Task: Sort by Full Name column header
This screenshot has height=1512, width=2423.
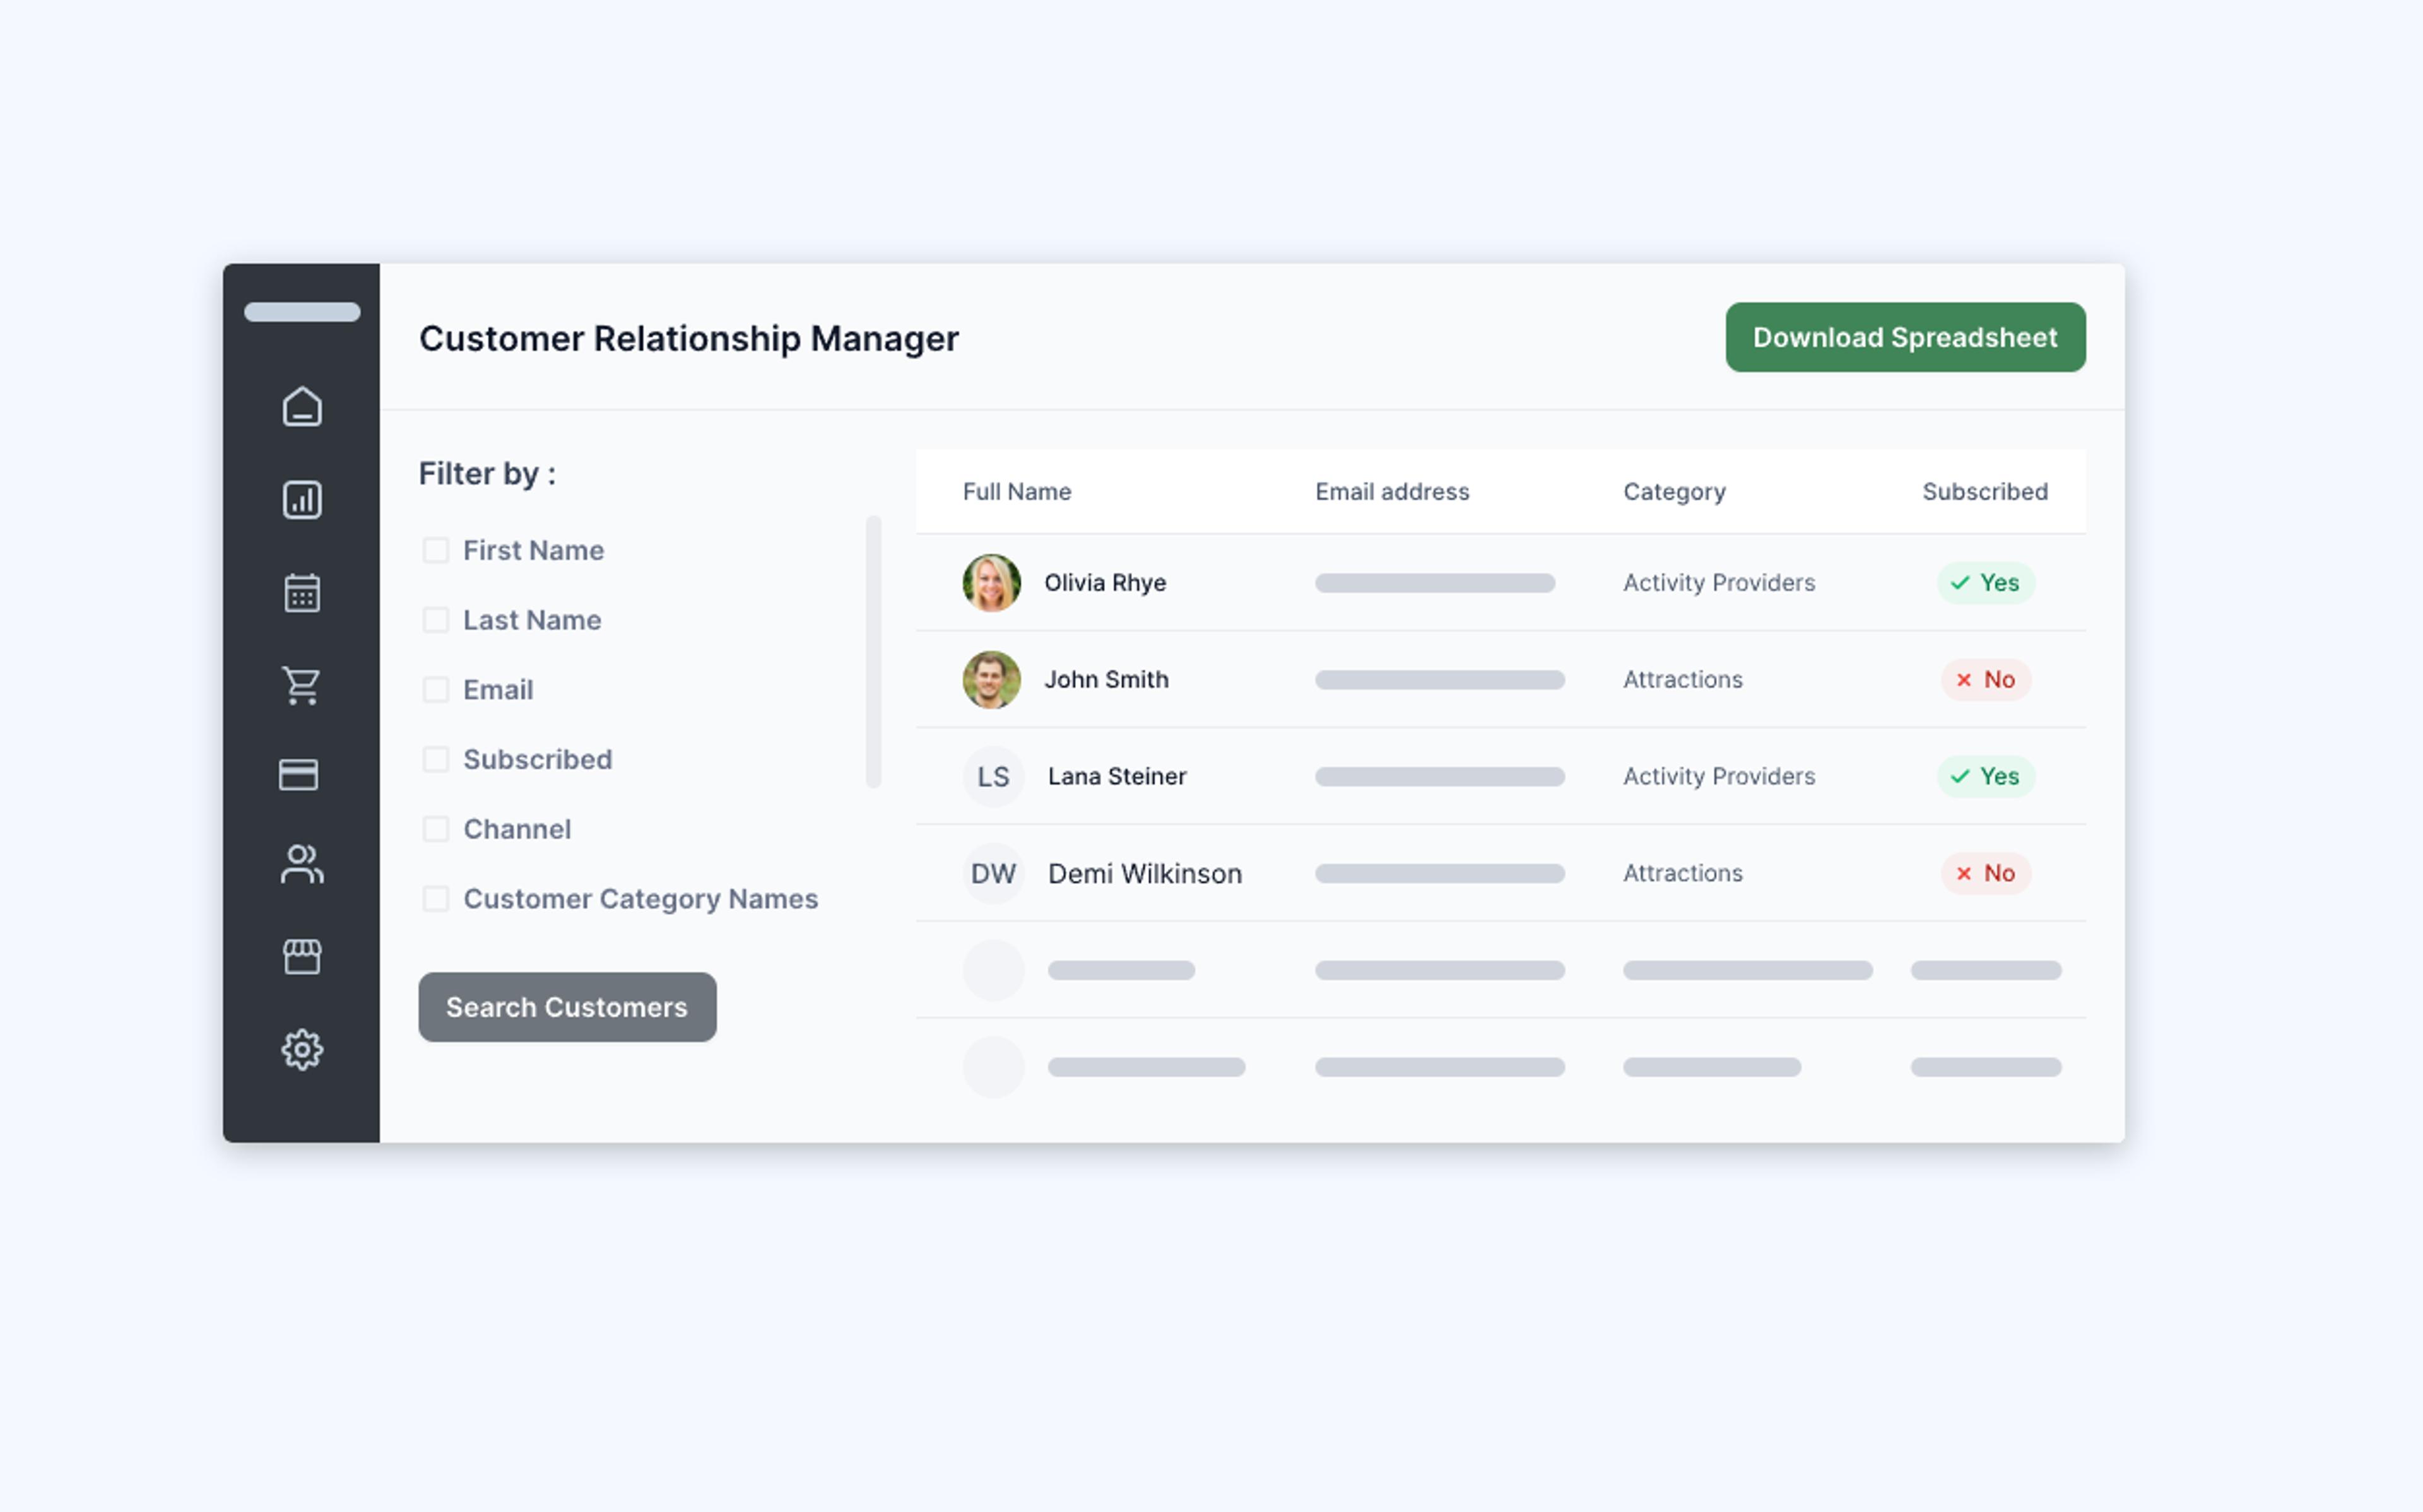Action: pos(1017,492)
